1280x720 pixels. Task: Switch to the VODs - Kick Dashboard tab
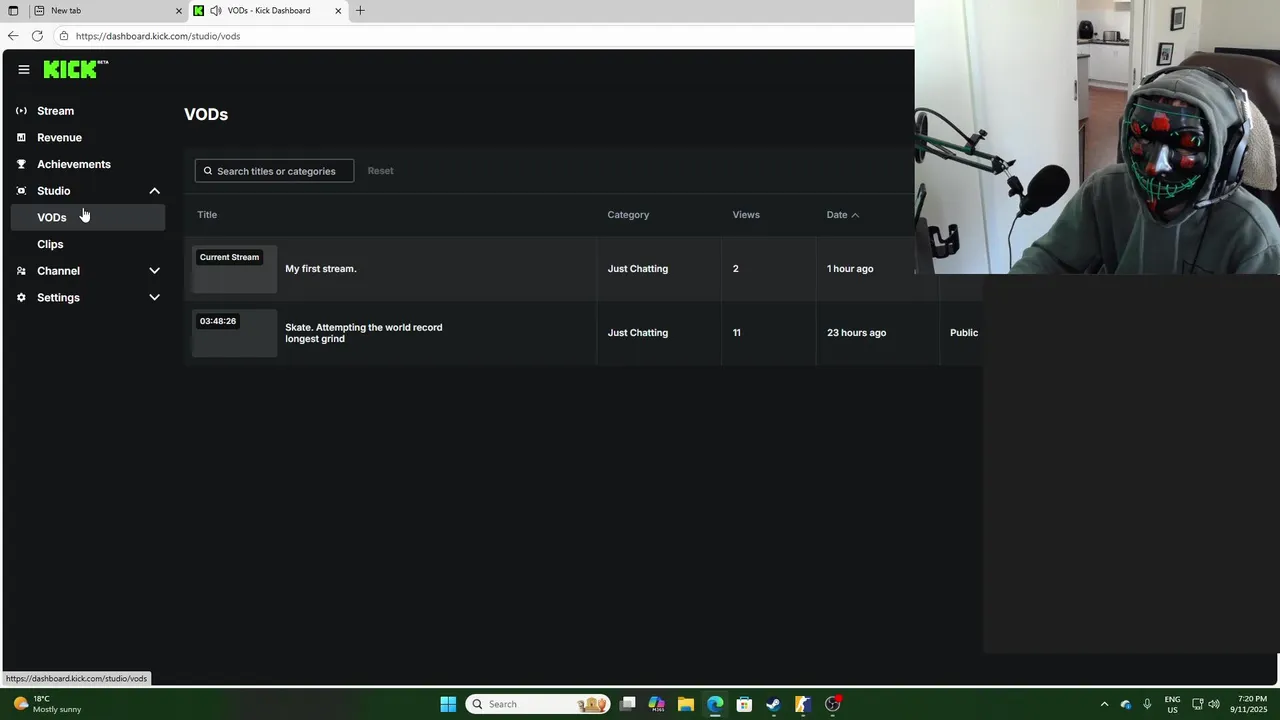pos(268,11)
